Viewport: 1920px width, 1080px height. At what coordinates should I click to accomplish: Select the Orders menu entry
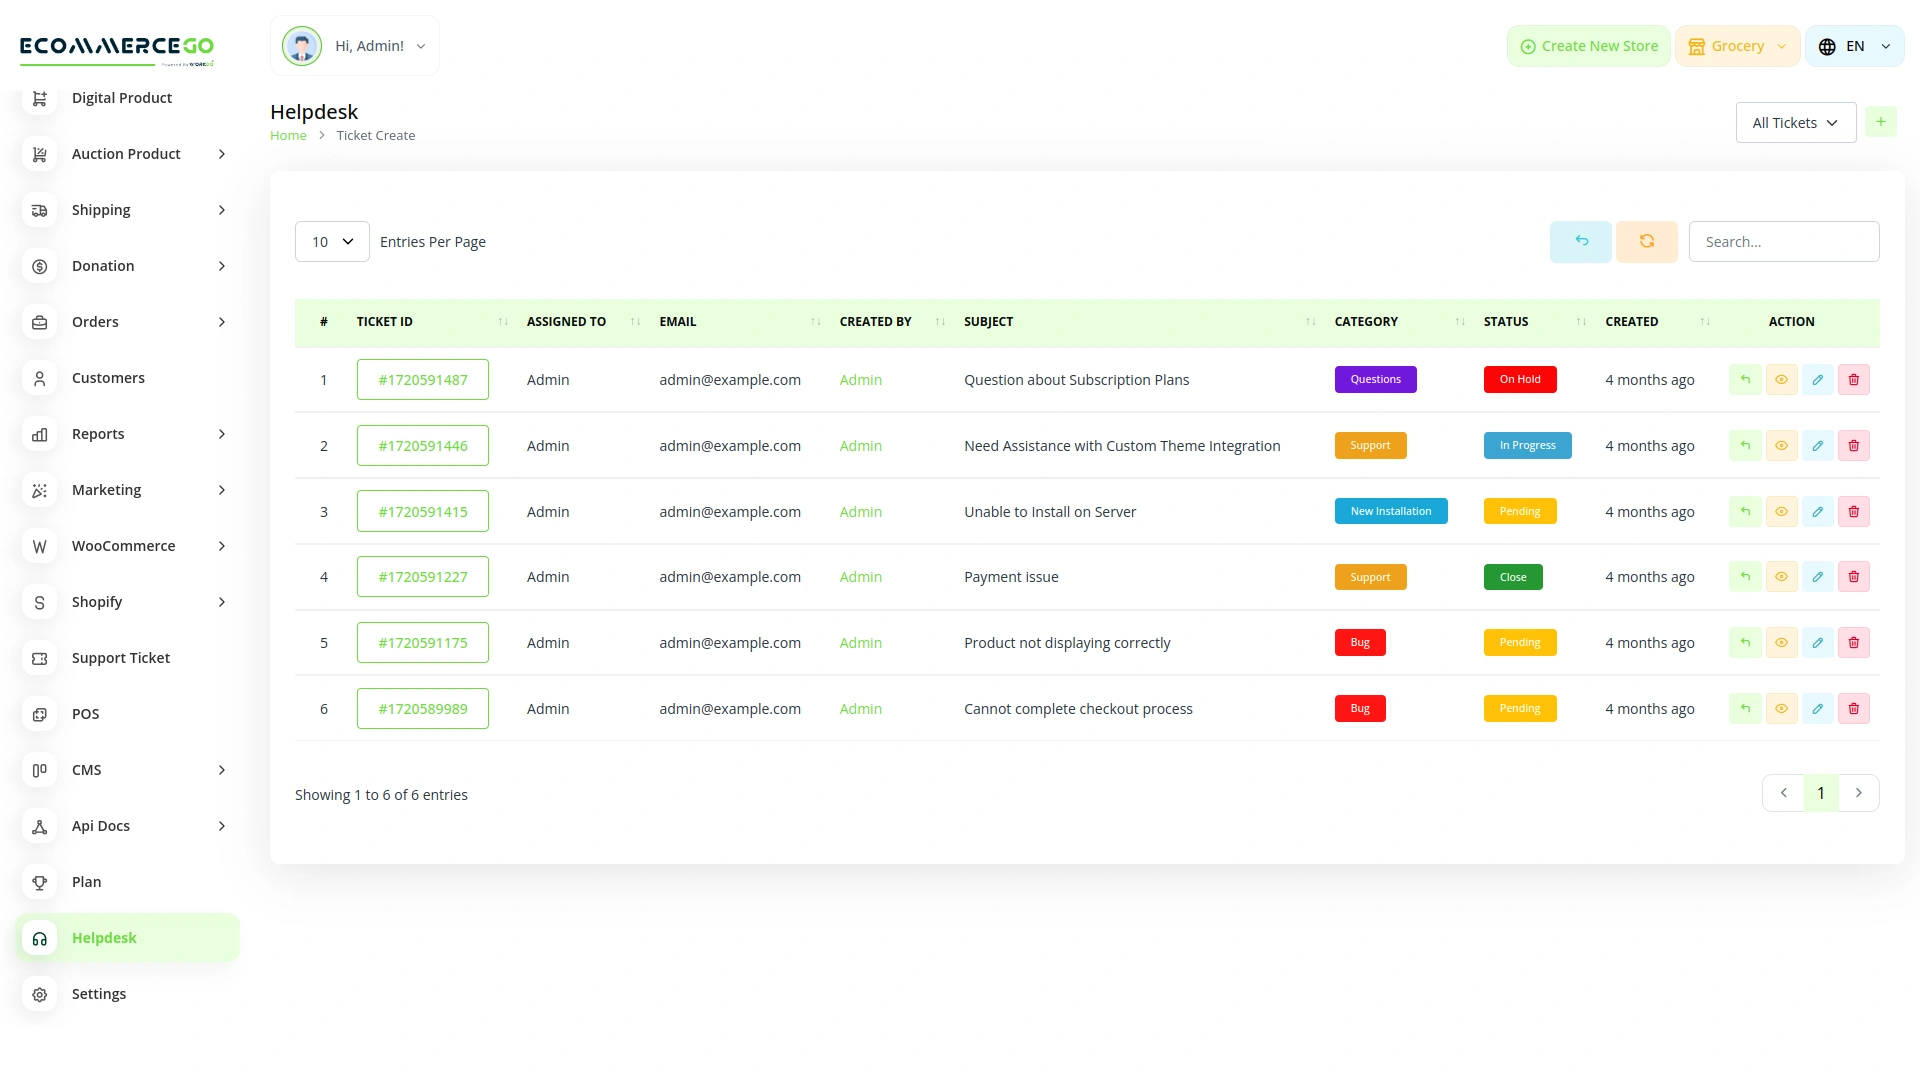pyautogui.click(x=95, y=321)
